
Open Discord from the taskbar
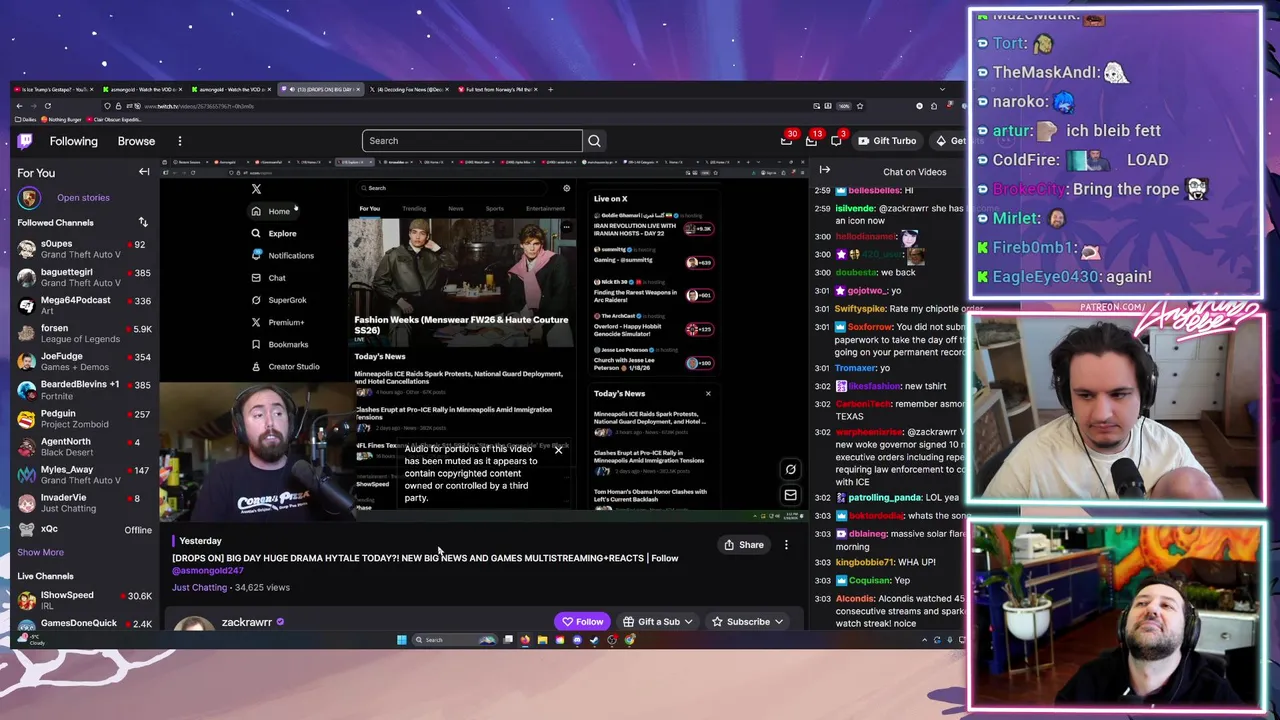click(577, 640)
